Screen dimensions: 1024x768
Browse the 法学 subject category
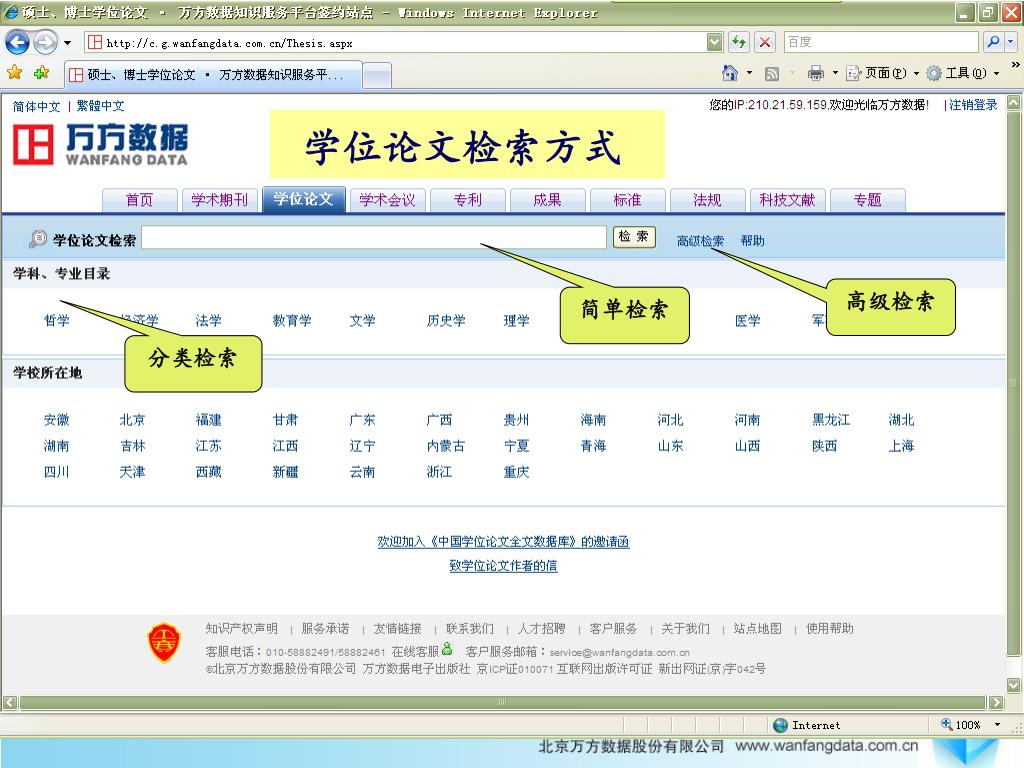208,321
